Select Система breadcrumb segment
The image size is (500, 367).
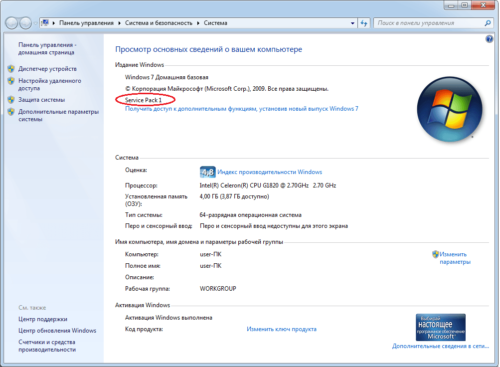click(215, 23)
